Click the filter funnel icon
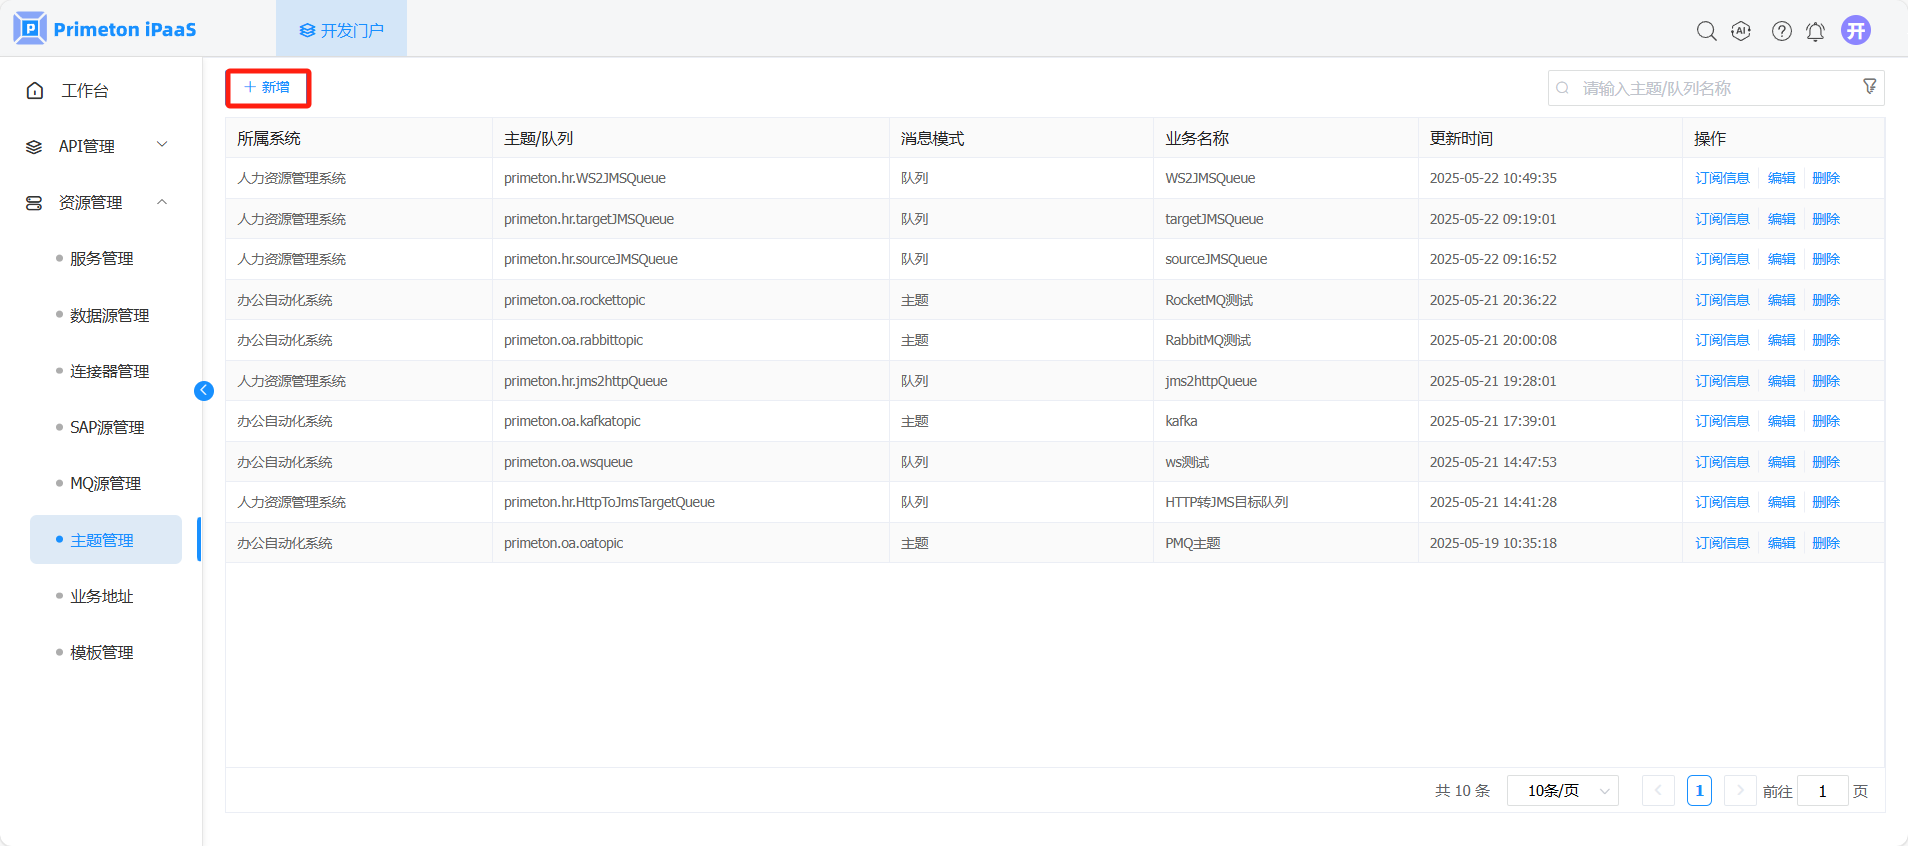Image resolution: width=1908 pixels, height=846 pixels. pos(1869,87)
